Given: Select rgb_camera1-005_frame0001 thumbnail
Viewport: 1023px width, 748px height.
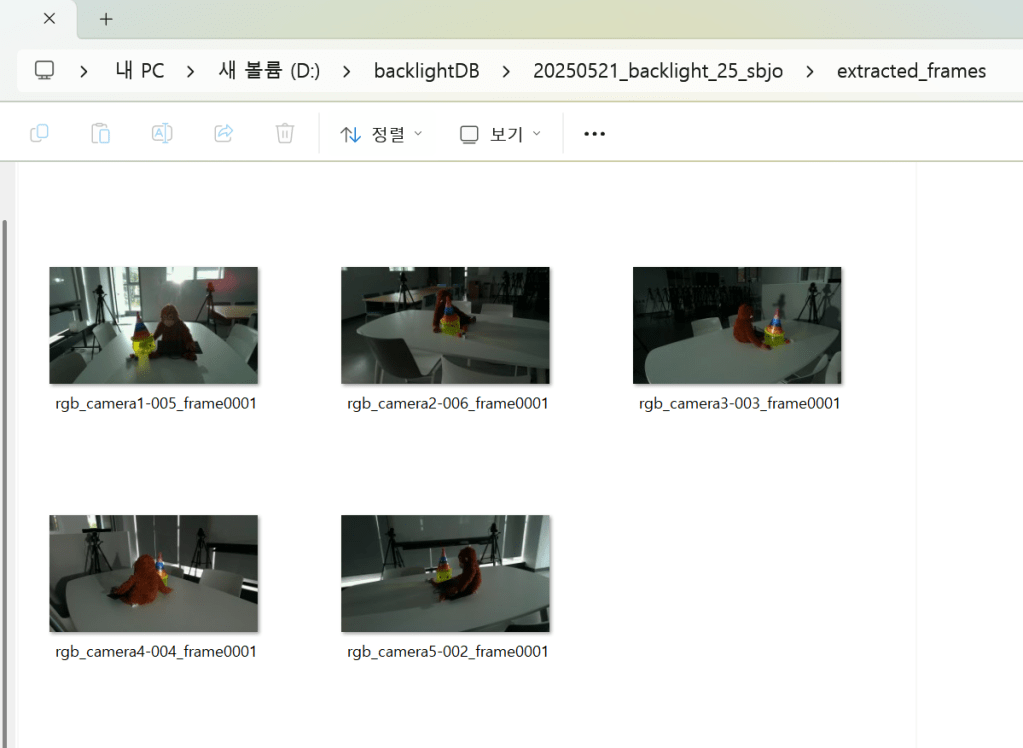Looking at the screenshot, I should [154, 325].
